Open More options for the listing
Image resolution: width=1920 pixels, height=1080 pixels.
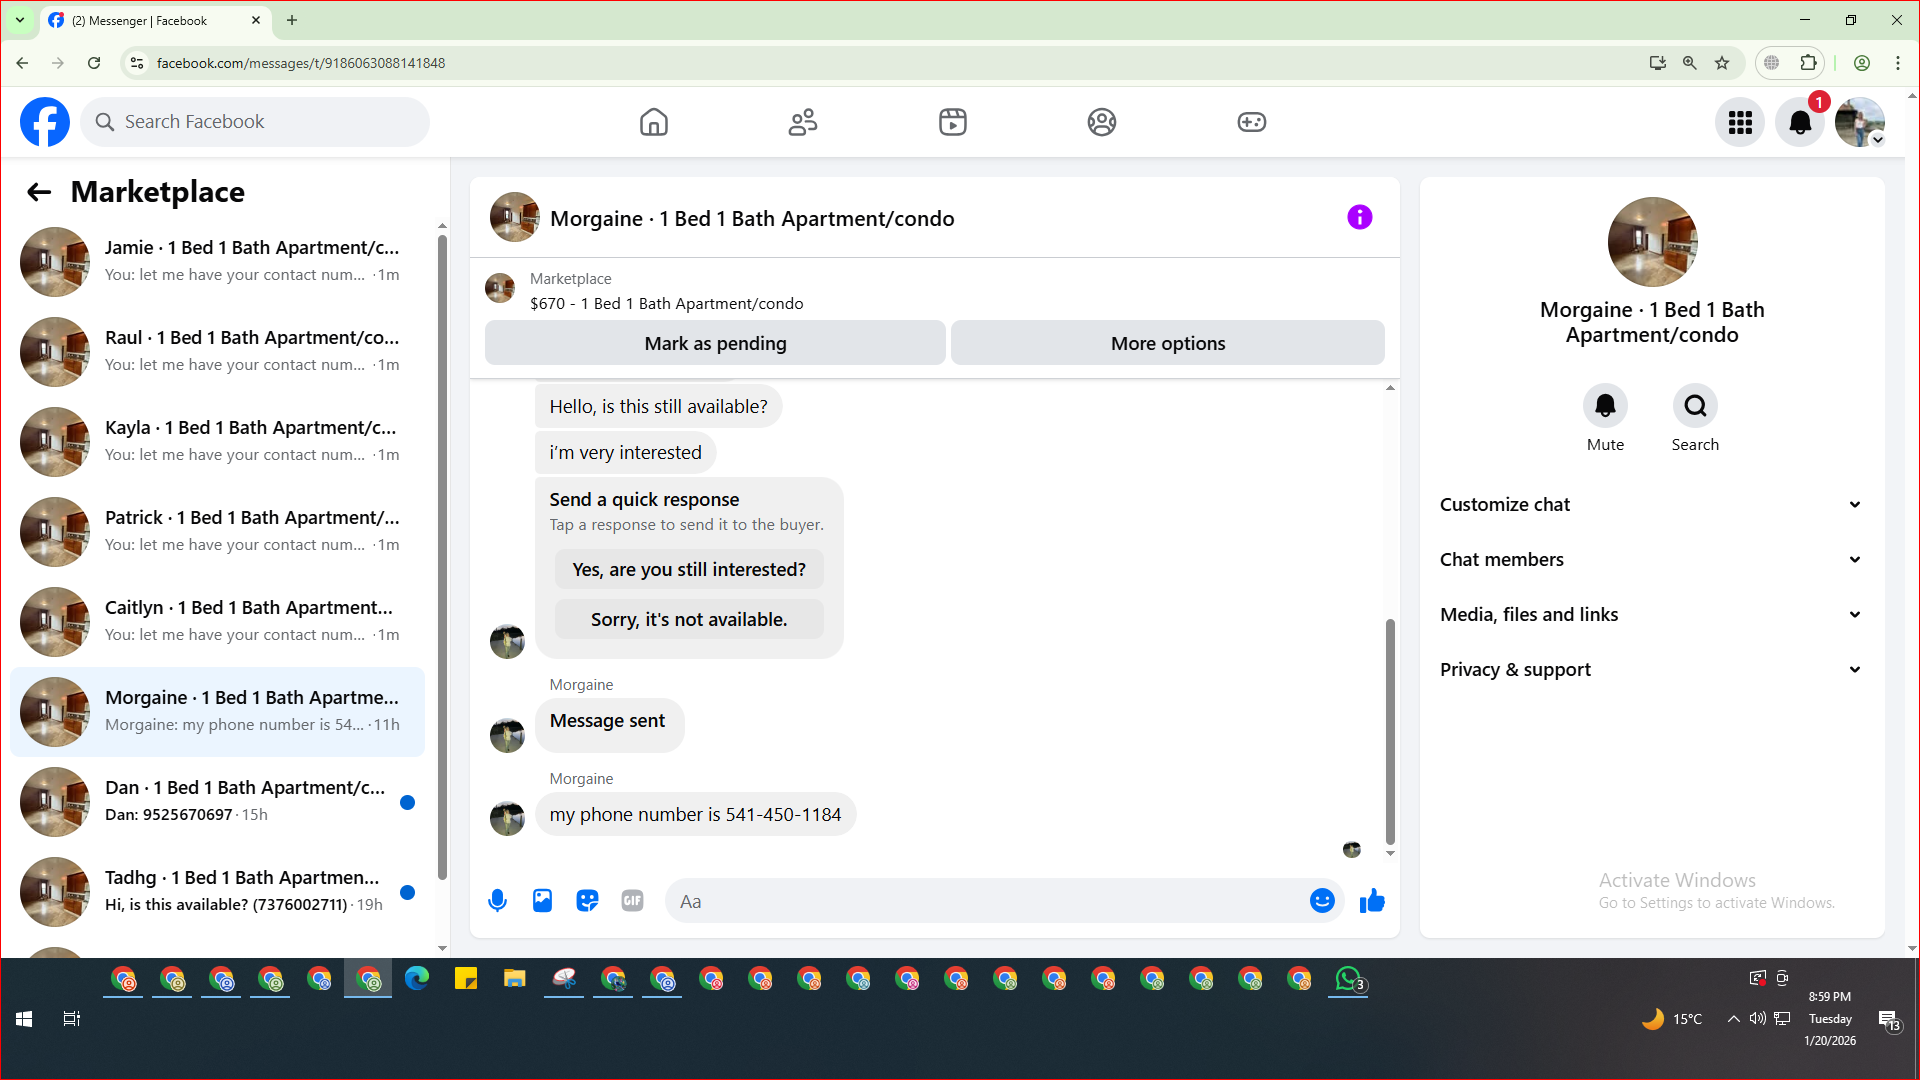(1168, 343)
